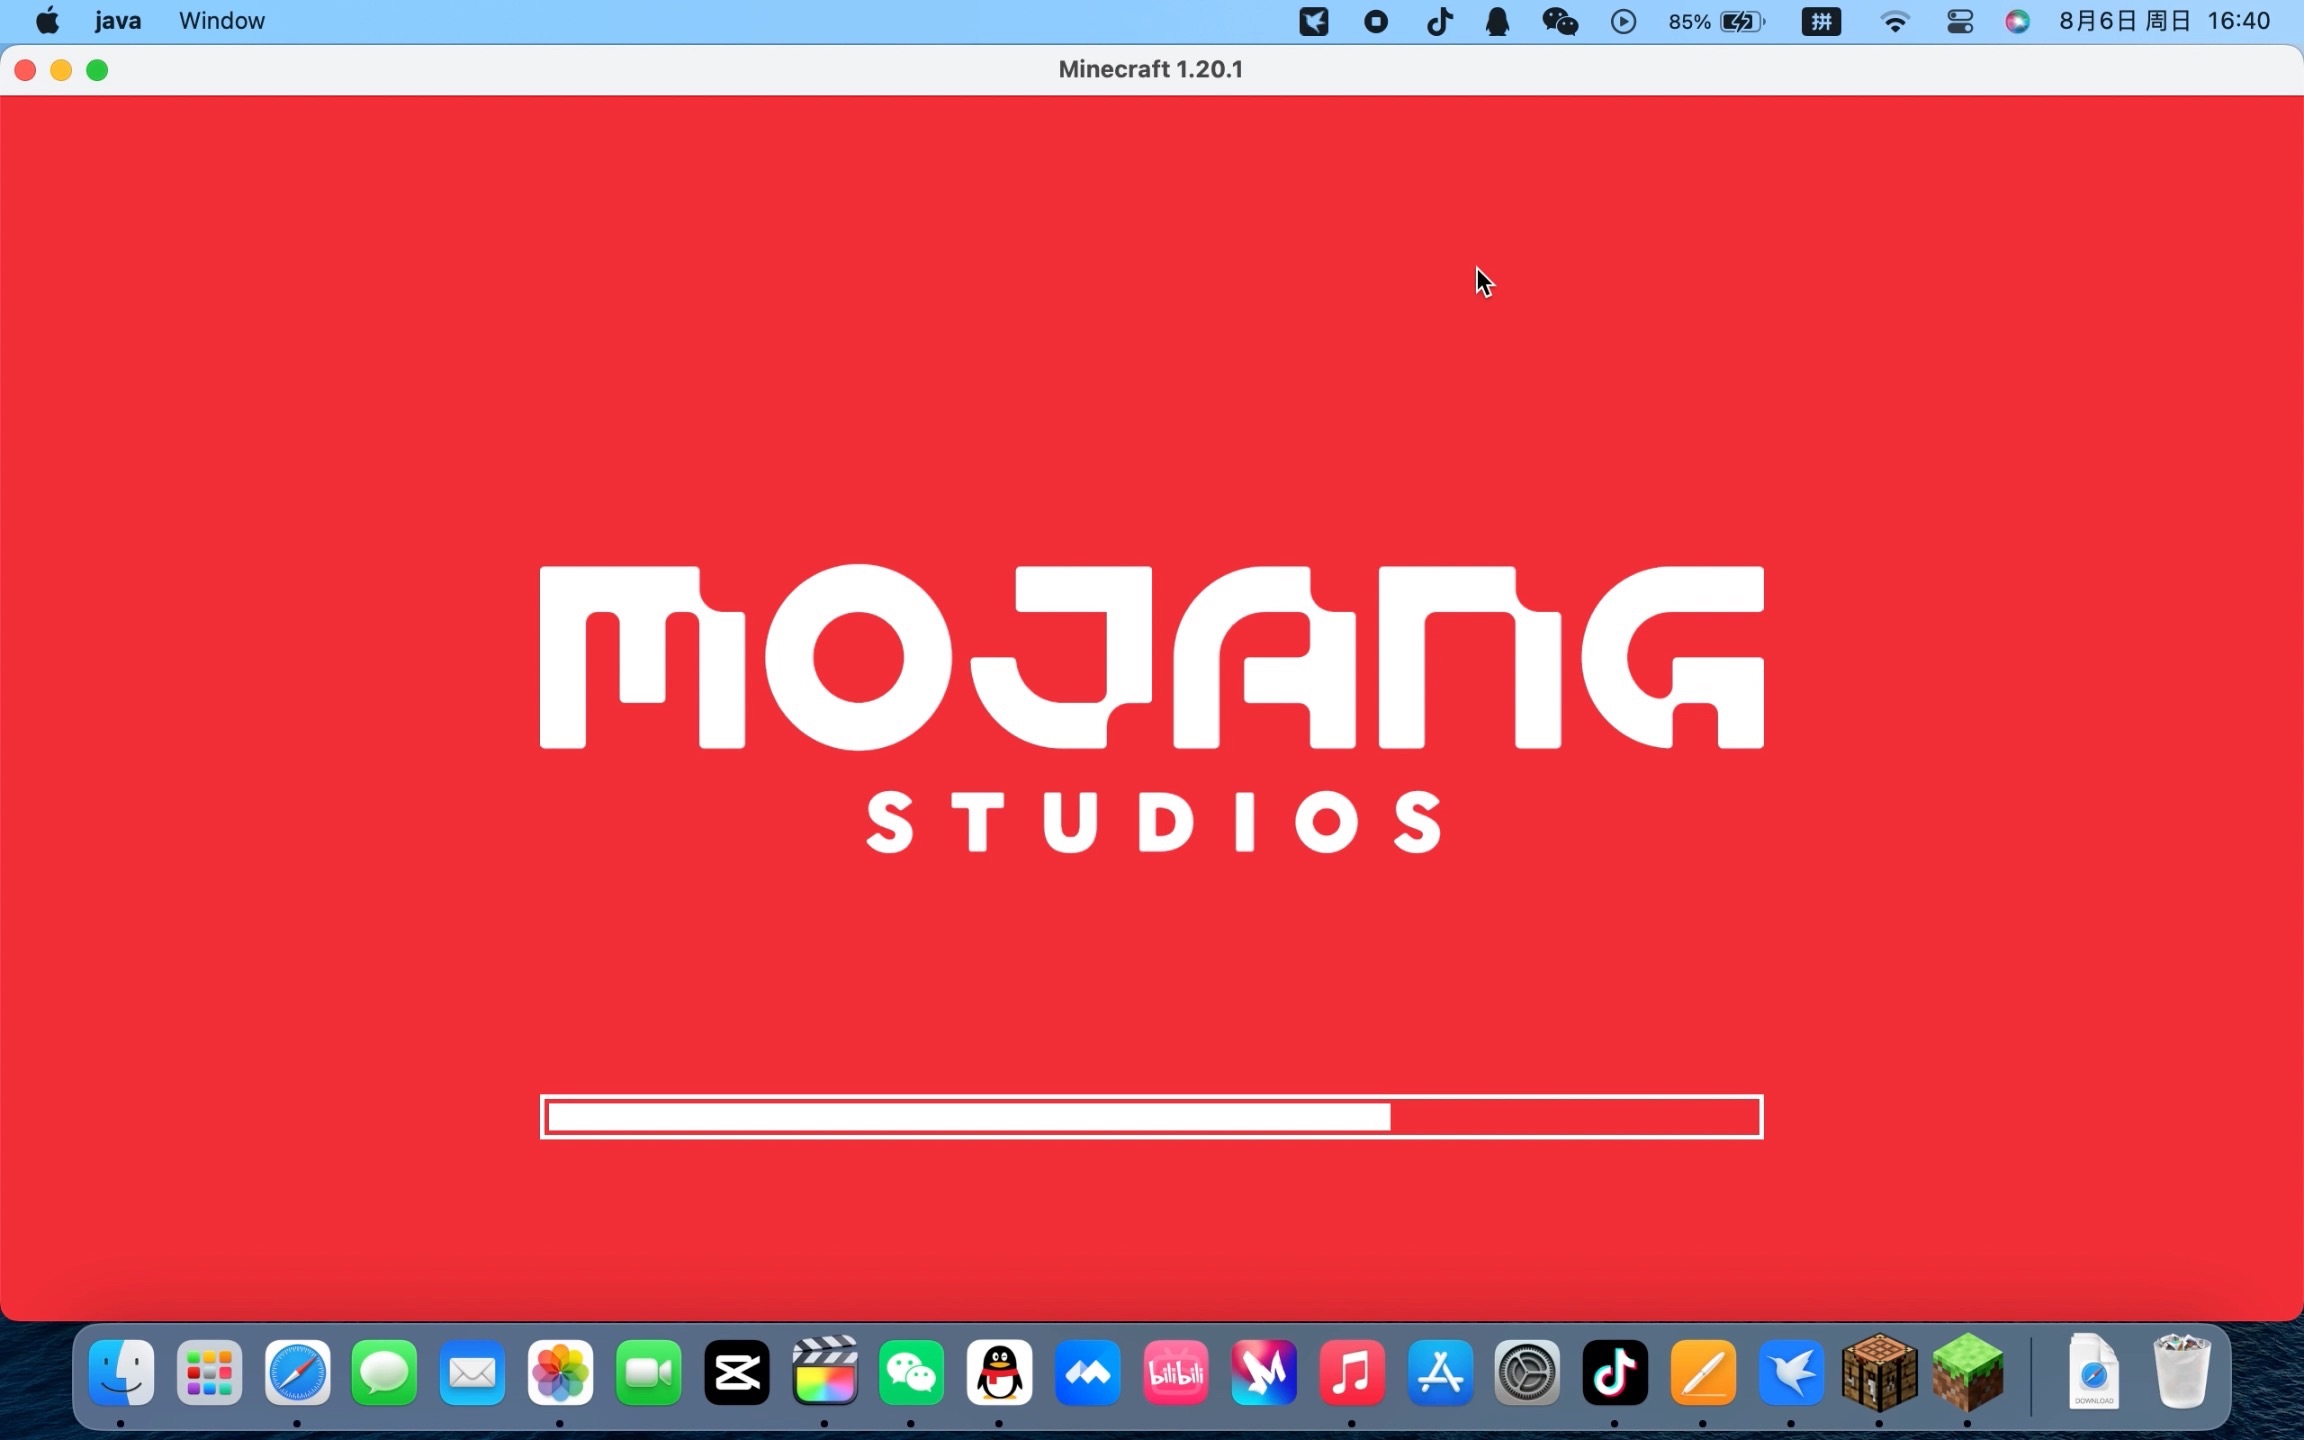The width and height of the screenshot is (2304, 1440).
Task: Open Music app in the Dock
Action: pos(1351,1372)
